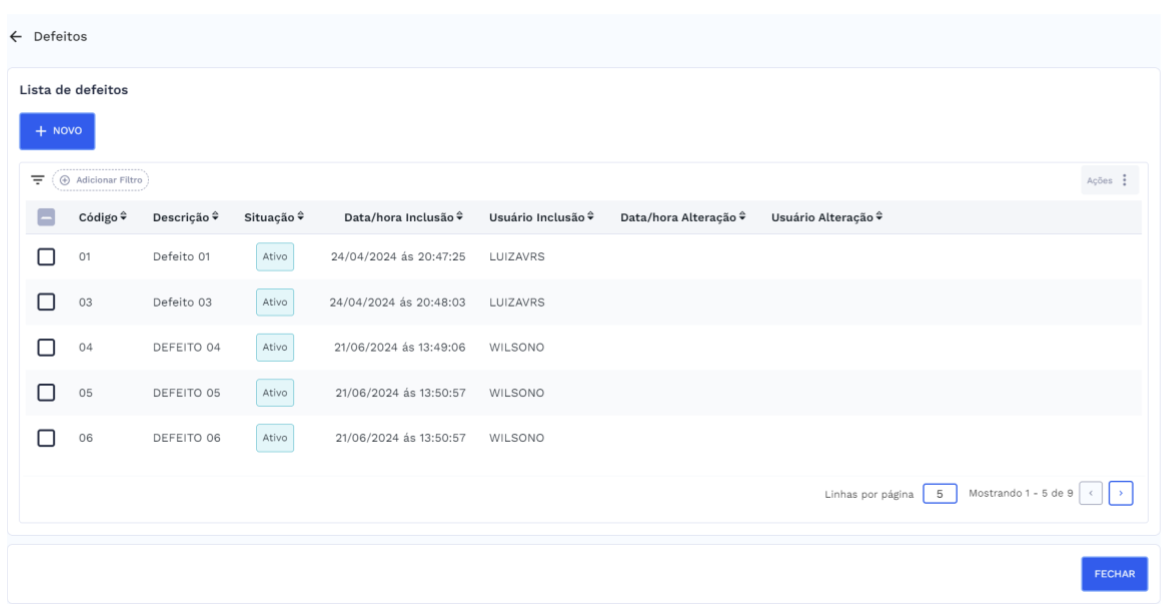Click the back arrow next to Defeitos
Viewport: 1174px width, 604px height.
(x=14, y=37)
